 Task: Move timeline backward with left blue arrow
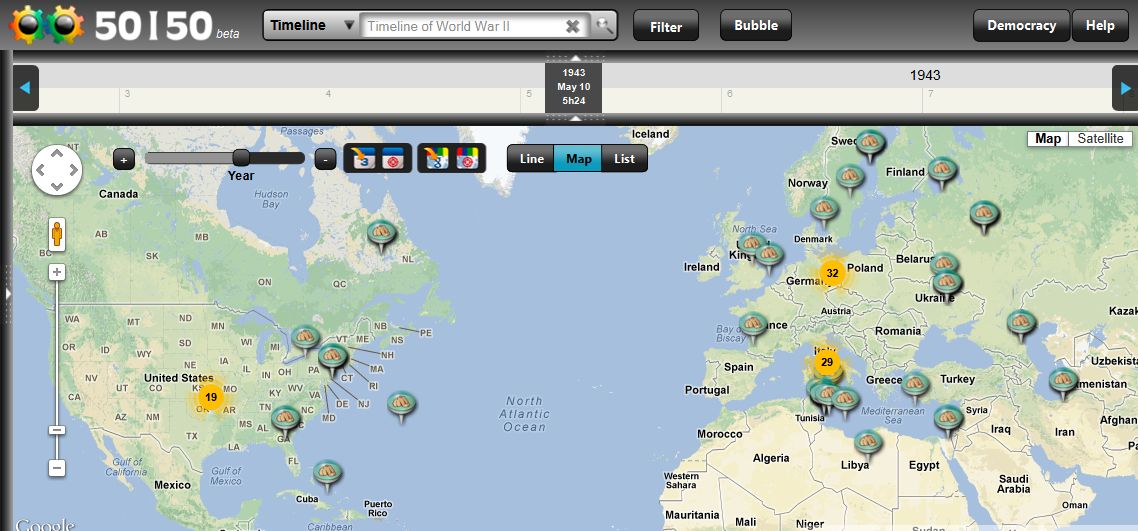(25, 88)
